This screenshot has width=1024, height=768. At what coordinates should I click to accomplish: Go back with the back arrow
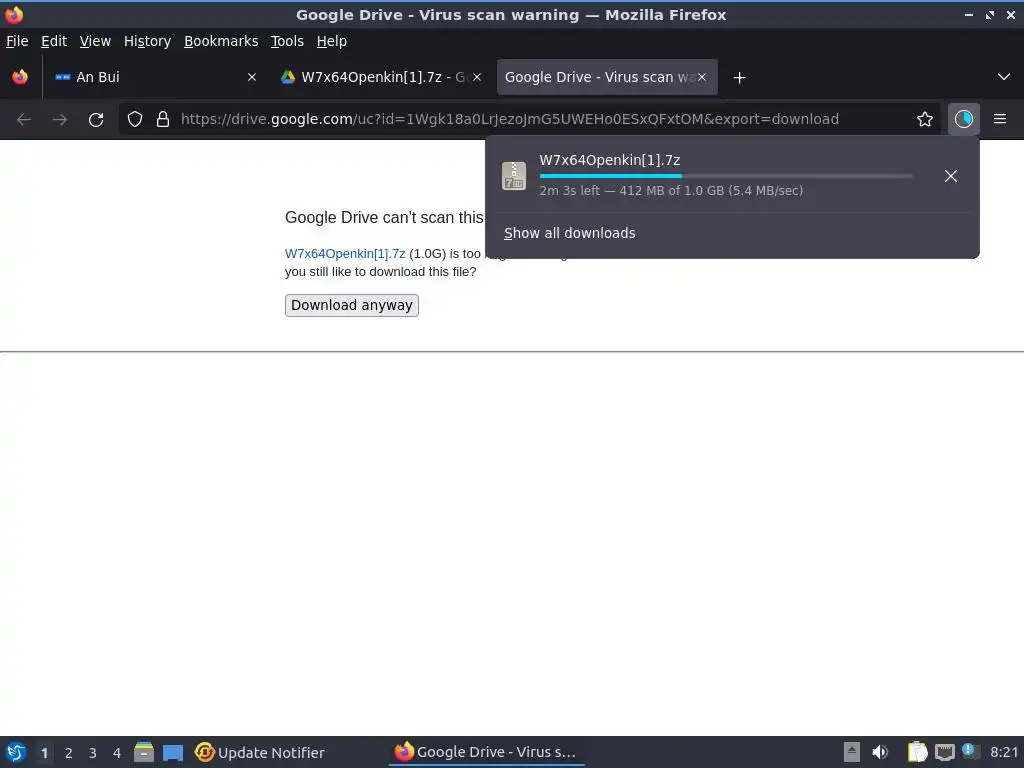(24, 120)
